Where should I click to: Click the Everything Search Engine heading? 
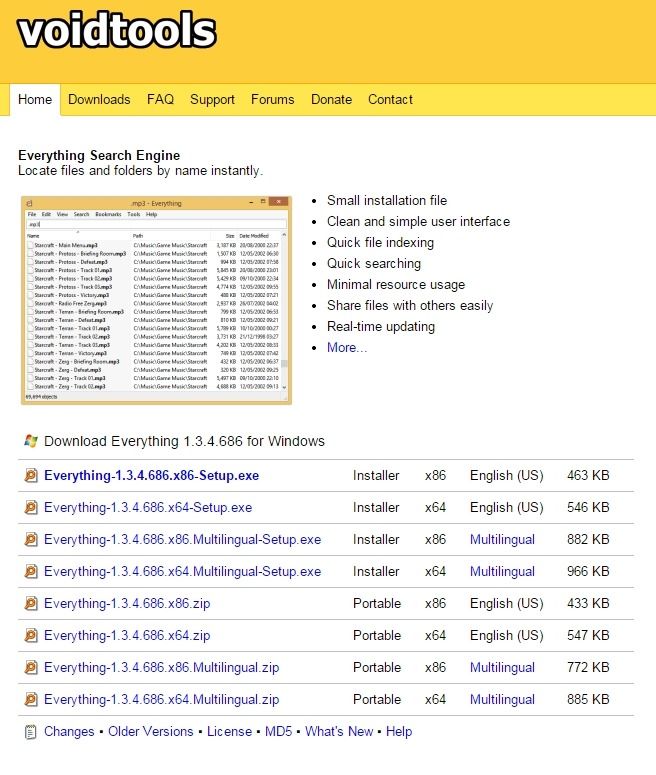point(99,155)
